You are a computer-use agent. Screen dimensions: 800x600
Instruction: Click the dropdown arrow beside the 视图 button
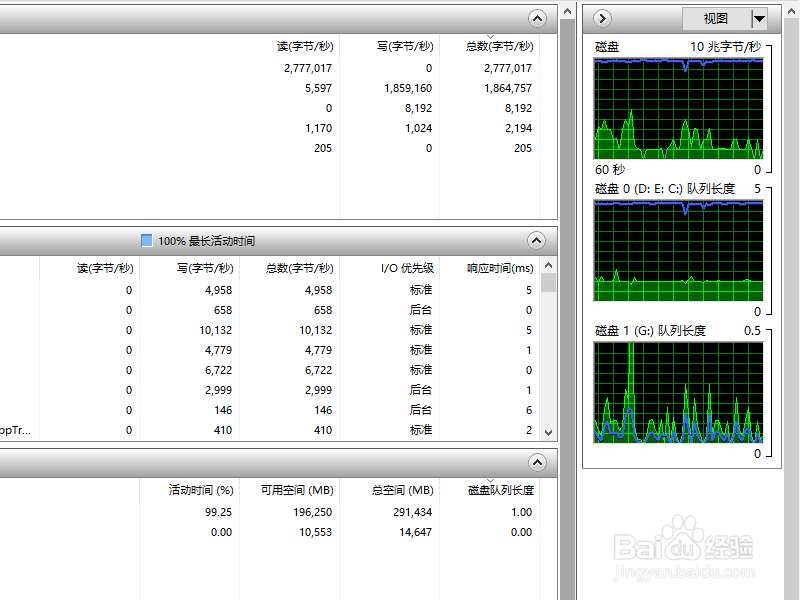pos(757,18)
